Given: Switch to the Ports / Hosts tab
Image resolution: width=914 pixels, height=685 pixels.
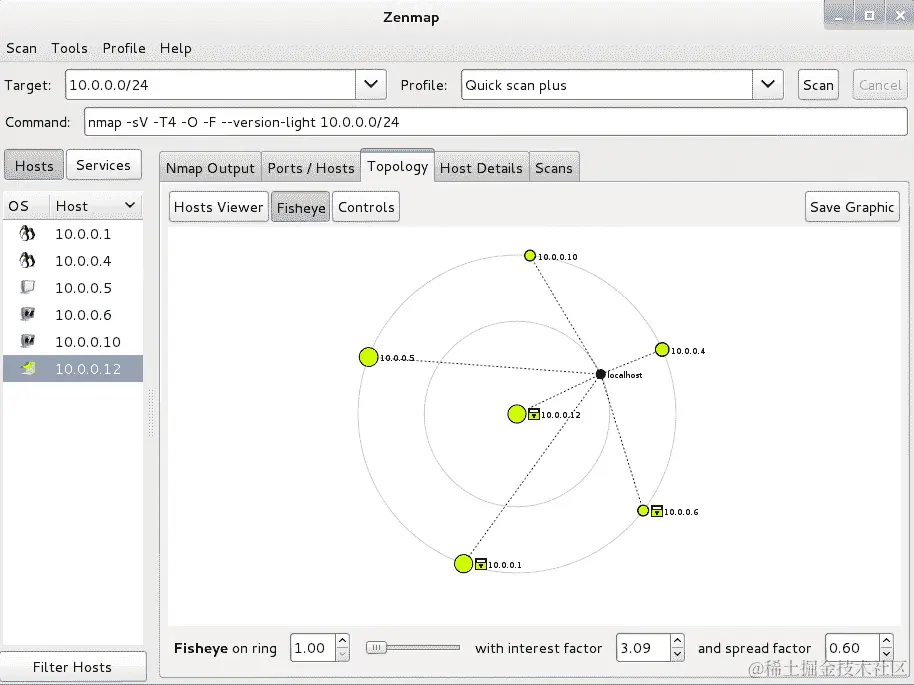Looking at the screenshot, I should pos(311,168).
